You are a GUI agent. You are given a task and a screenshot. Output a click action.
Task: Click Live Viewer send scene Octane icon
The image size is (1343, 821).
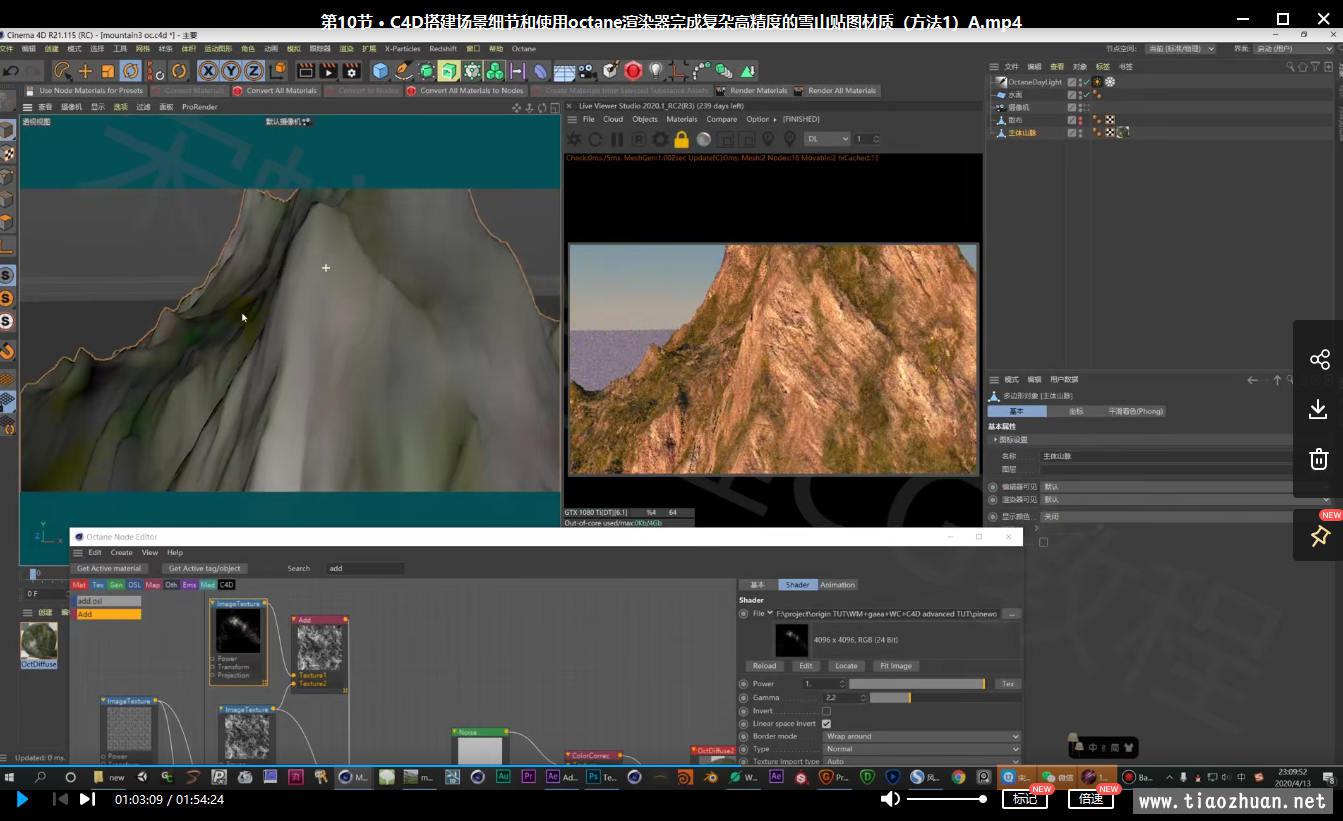[x=574, y=139]
